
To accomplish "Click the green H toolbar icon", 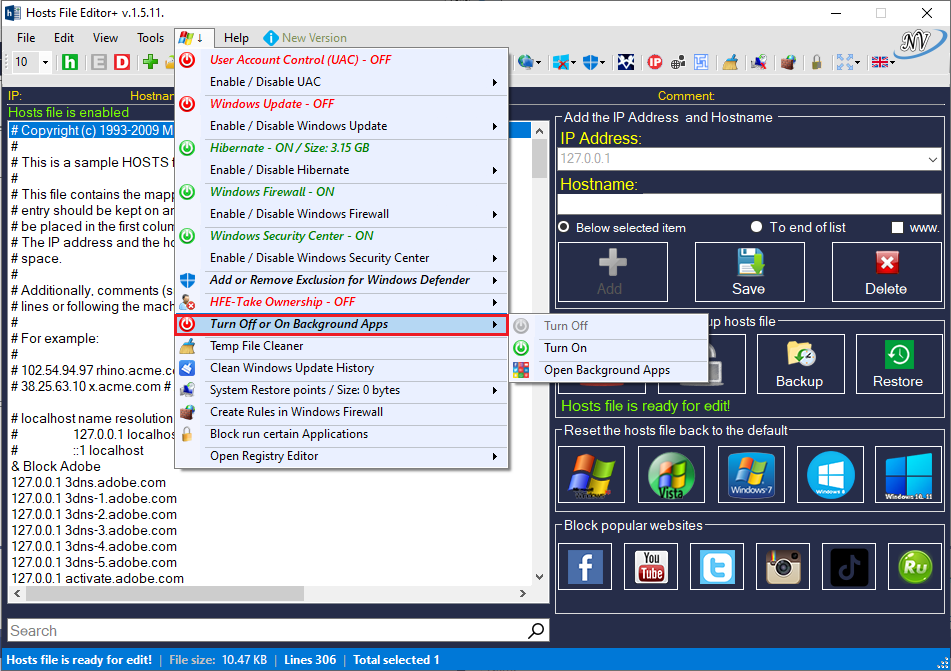I will click(71, 62).
